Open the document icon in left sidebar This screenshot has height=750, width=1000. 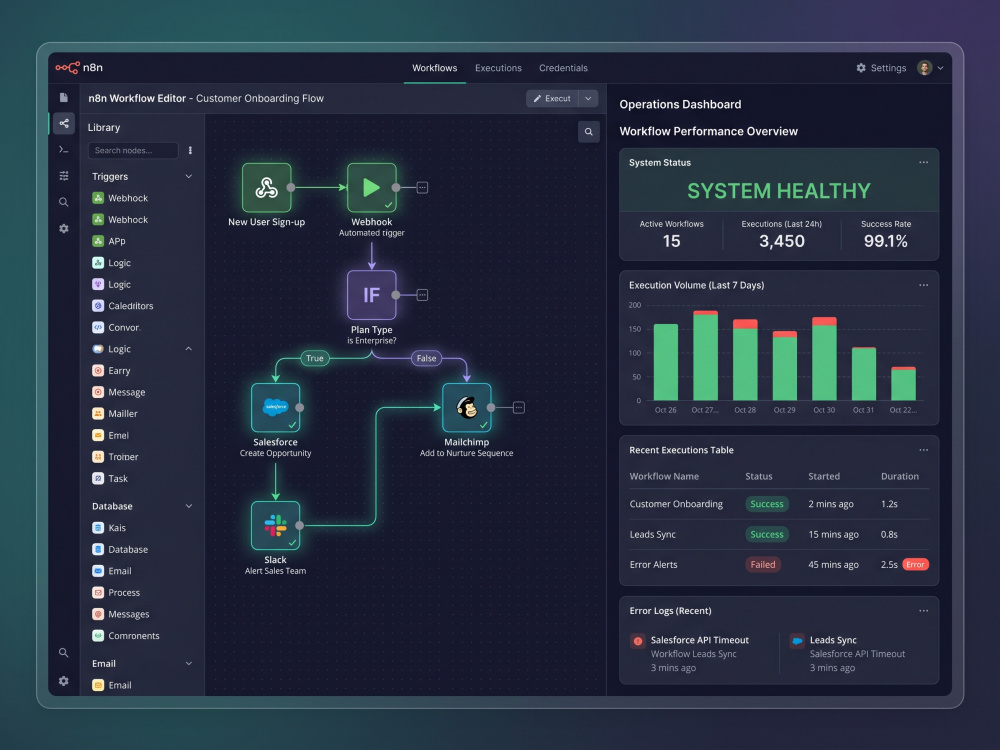click(x=64, y=98)
